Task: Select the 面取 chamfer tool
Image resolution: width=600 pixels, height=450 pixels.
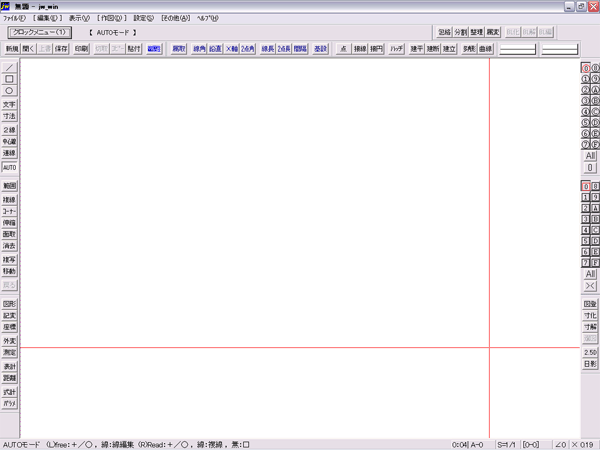Action: (9, 234)
